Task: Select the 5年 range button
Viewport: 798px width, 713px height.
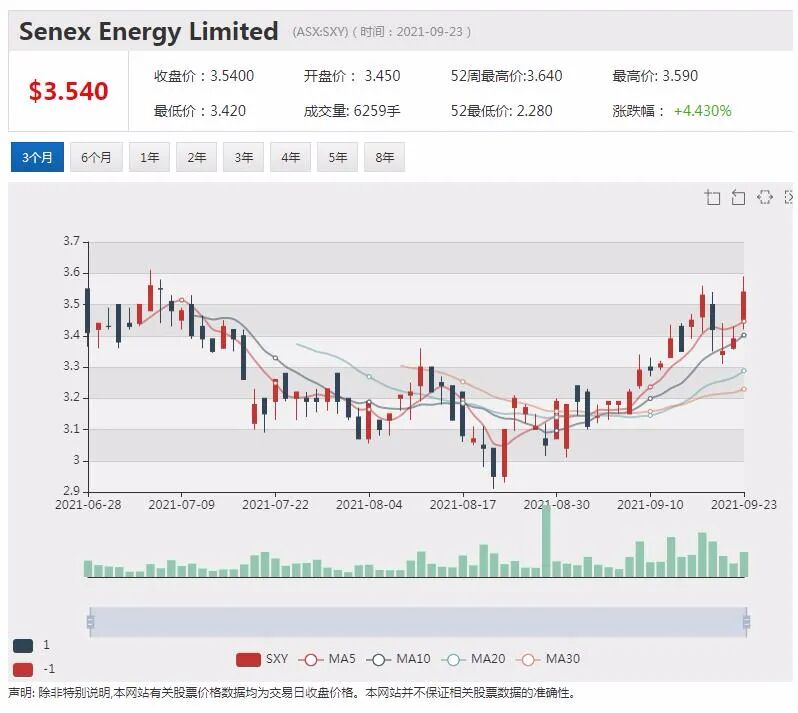Action: [x=337, y=157]
